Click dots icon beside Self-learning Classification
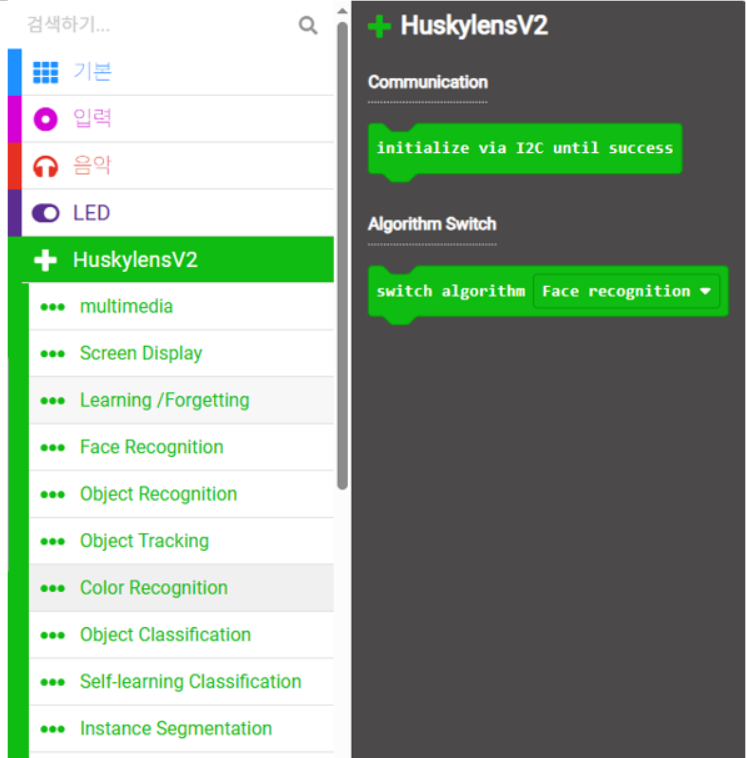The image size is (747, 758). (53, 682)
